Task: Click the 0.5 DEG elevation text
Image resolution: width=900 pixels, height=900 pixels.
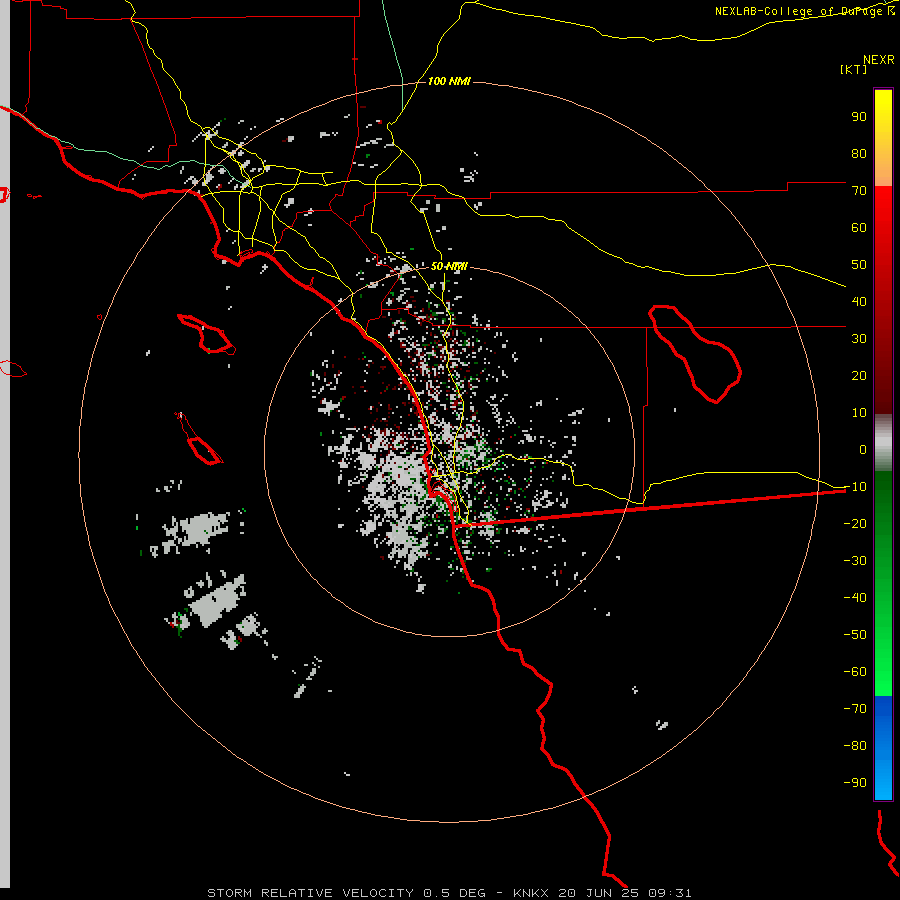Action: [455, 893]
